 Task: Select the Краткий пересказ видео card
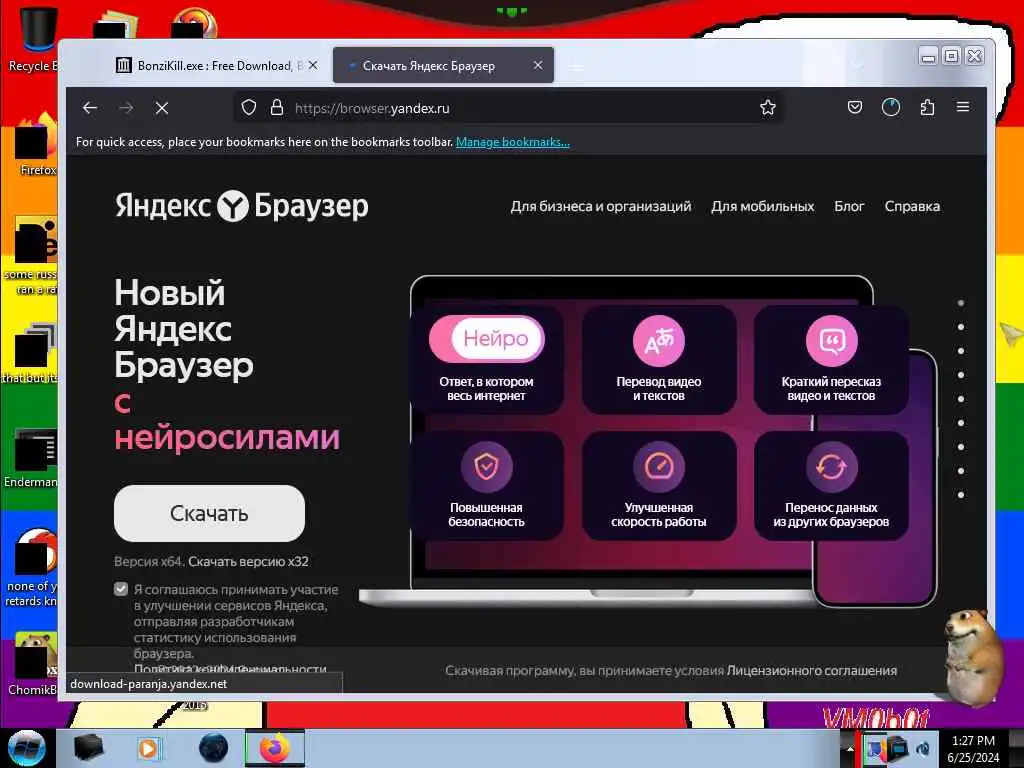click(831, 359)
